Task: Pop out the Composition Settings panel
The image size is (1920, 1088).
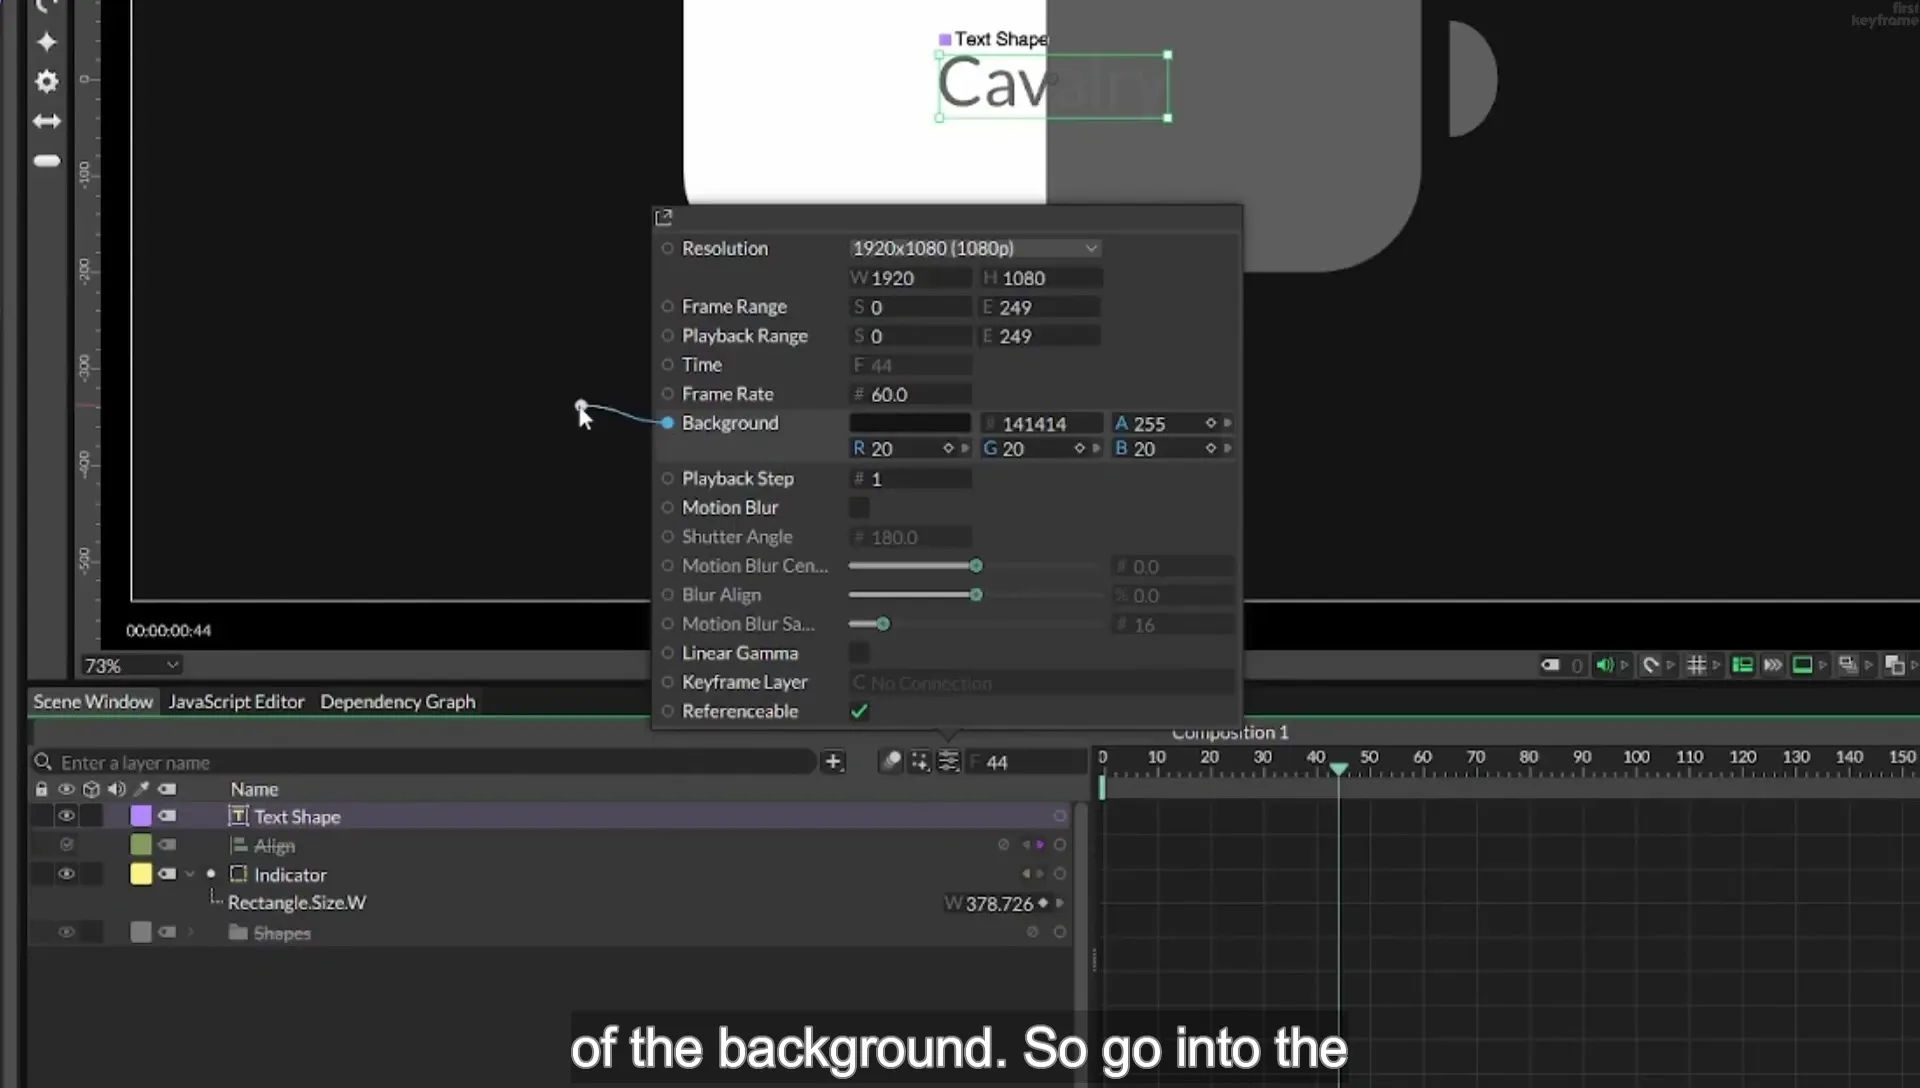Action: pyautogui.click(x=663, y=217)
